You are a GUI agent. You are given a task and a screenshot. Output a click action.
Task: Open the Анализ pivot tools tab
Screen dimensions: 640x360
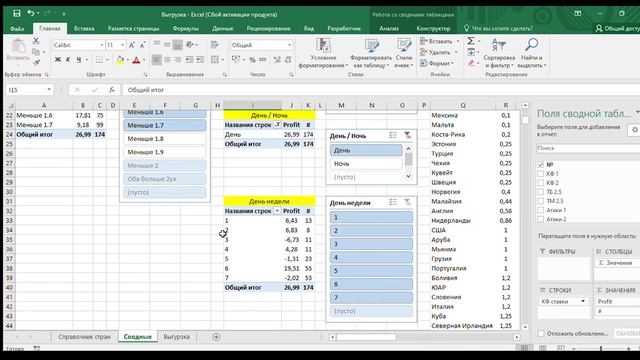coord(389,29)
